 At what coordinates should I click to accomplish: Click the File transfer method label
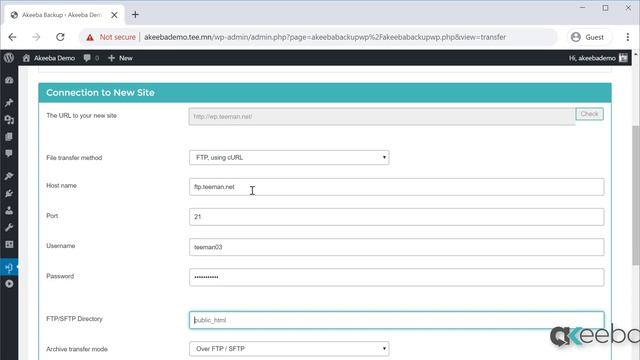[74, 158]
